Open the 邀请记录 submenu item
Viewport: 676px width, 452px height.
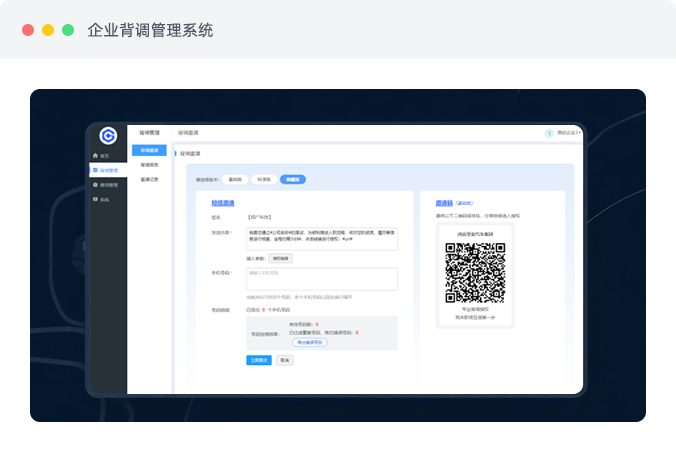(149, 179)
